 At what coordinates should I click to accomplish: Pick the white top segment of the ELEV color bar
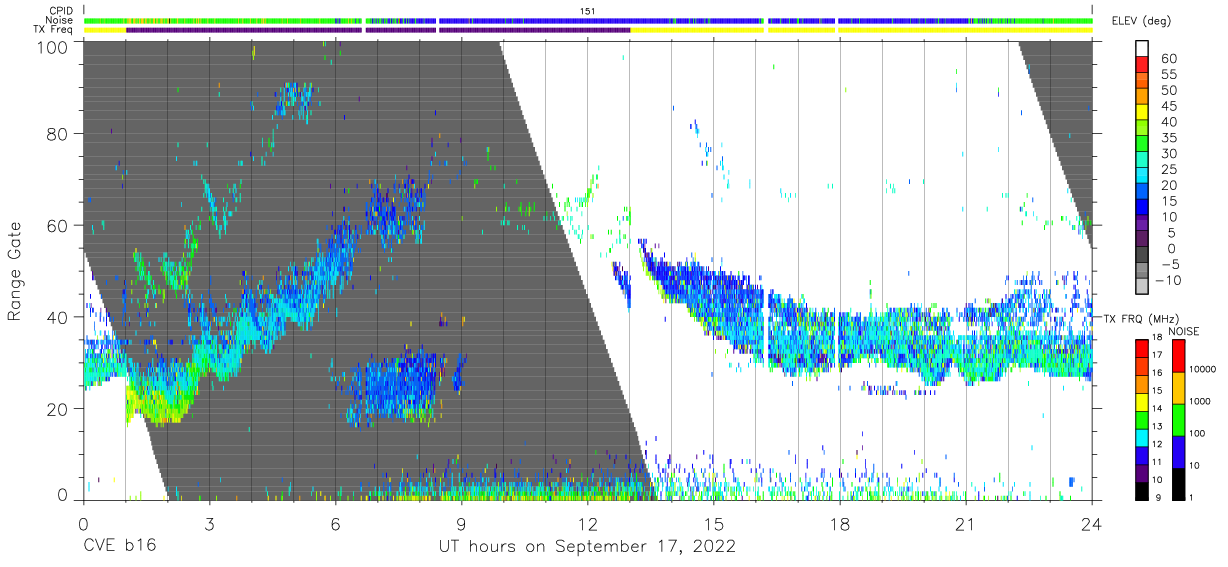1142,48
